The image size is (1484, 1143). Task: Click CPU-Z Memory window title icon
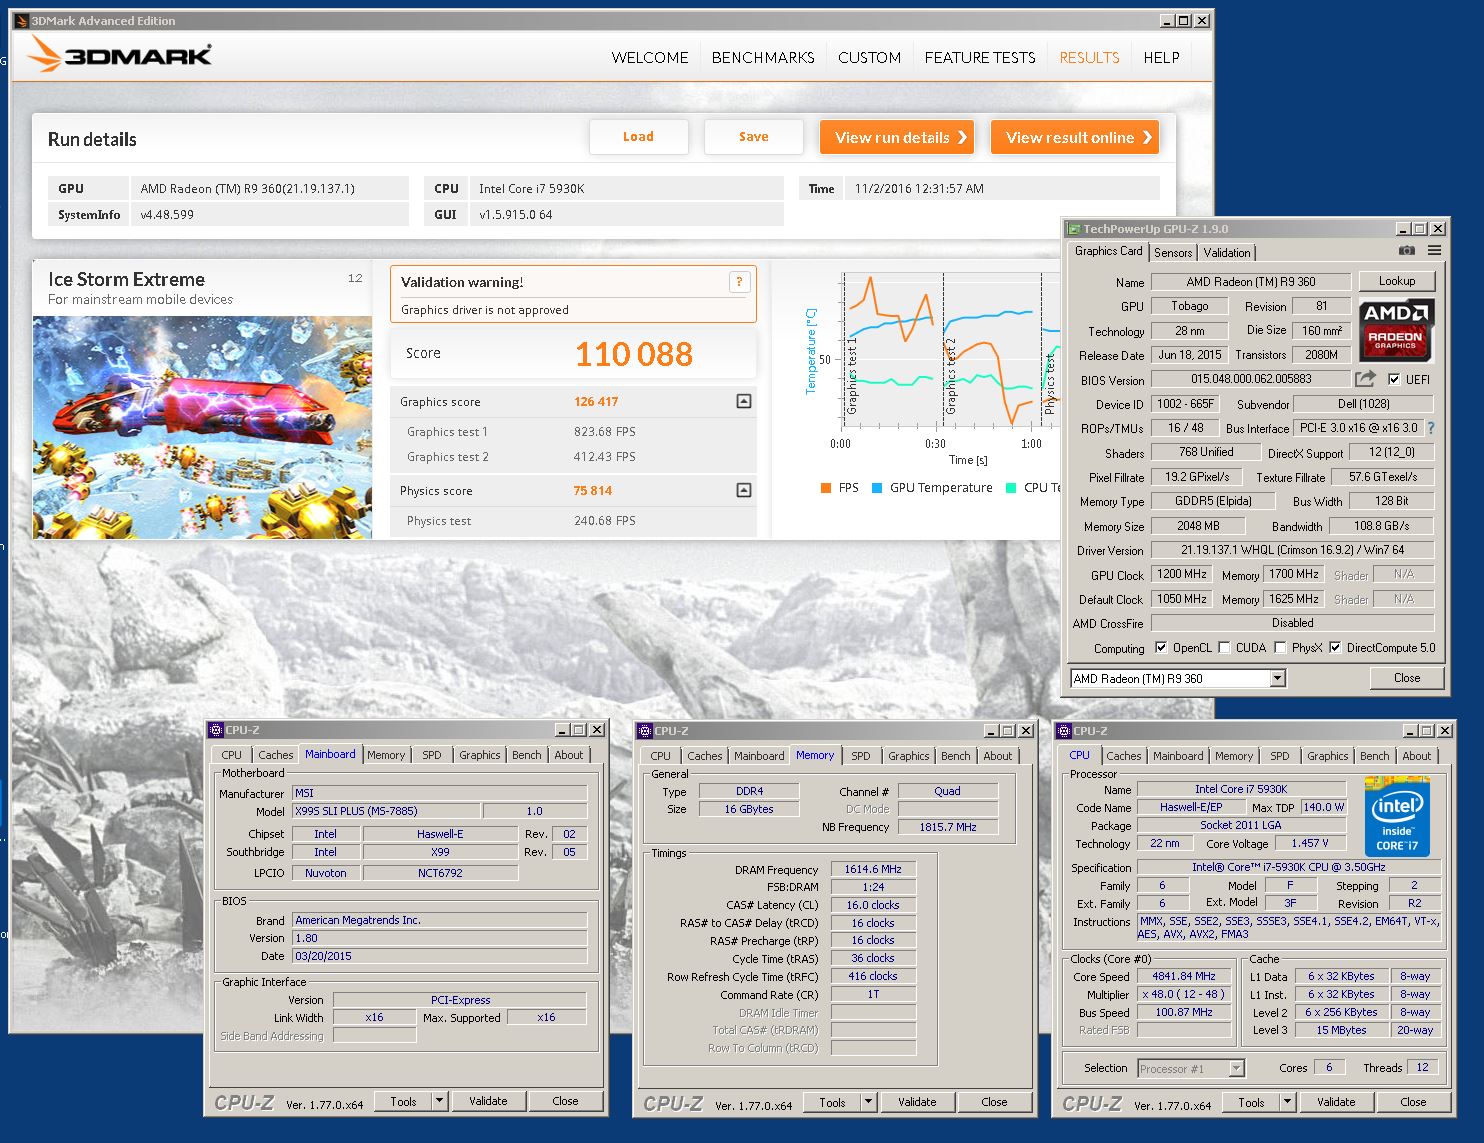644,731
